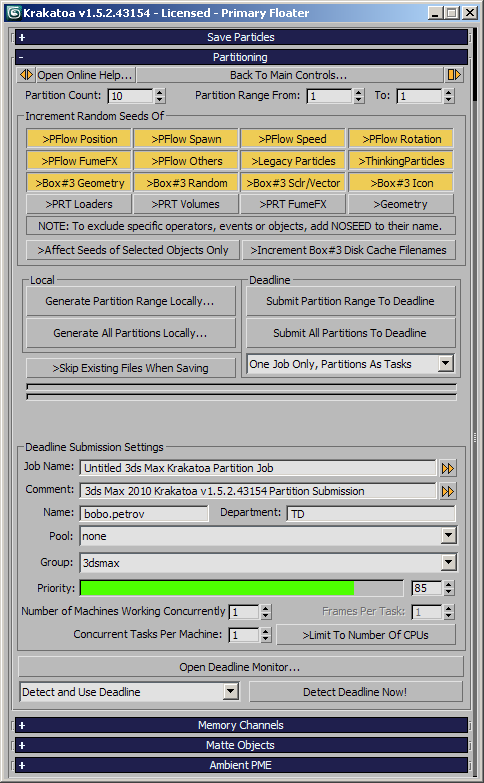Click the Department field containing TD
The width and height of the screenshot is (484, 783).
pyautogui.click(x=371, y=514)
